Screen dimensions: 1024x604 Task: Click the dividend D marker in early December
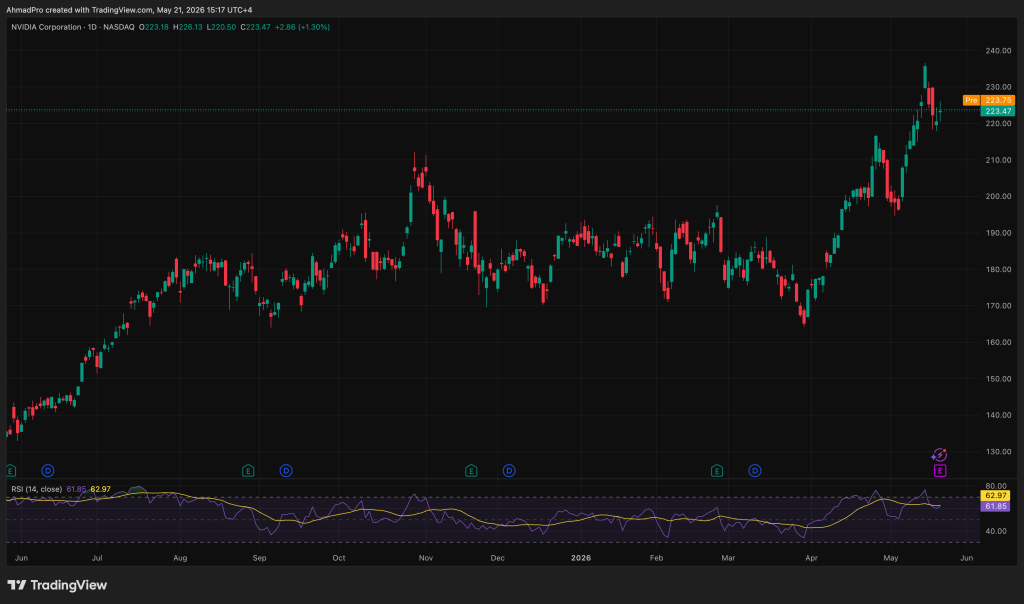pyautogui.click(x=509, y=471)
